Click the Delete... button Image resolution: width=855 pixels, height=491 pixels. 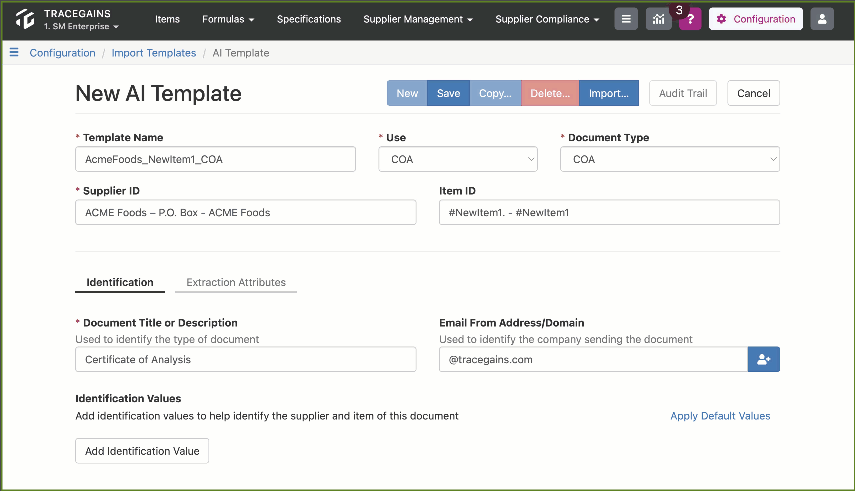point(550,93)
